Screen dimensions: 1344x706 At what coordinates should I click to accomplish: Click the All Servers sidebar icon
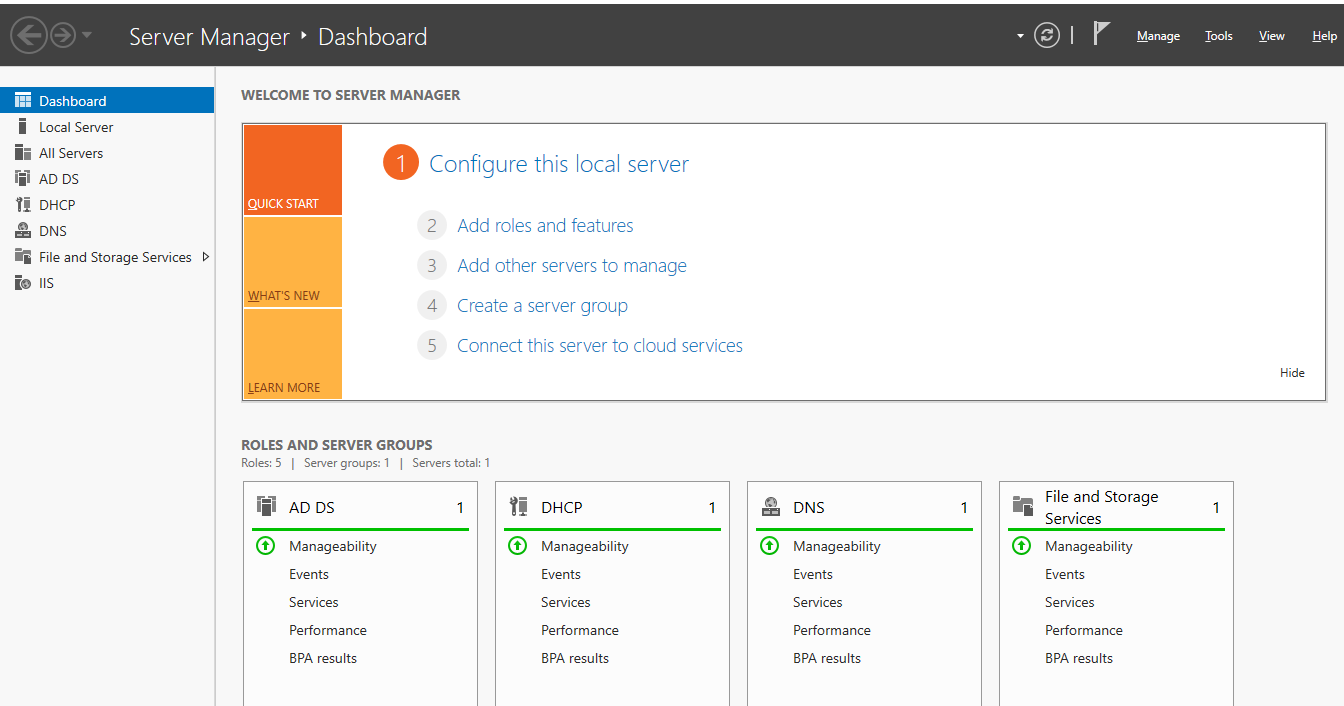pyautogui.click(x=23, y=152)
